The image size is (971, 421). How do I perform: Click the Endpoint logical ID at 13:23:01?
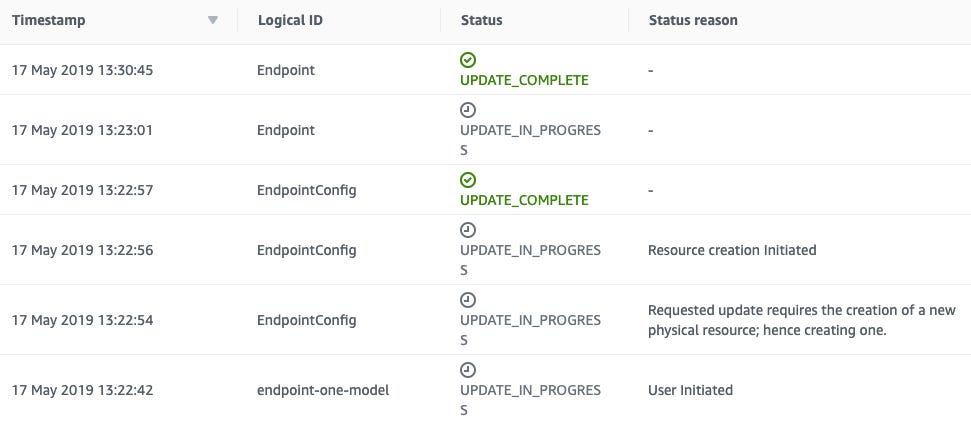(286, 130)
